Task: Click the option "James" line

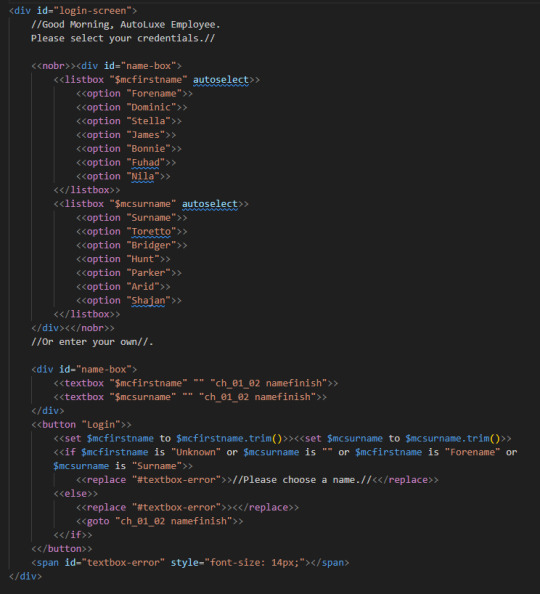Action: (126, 135)
